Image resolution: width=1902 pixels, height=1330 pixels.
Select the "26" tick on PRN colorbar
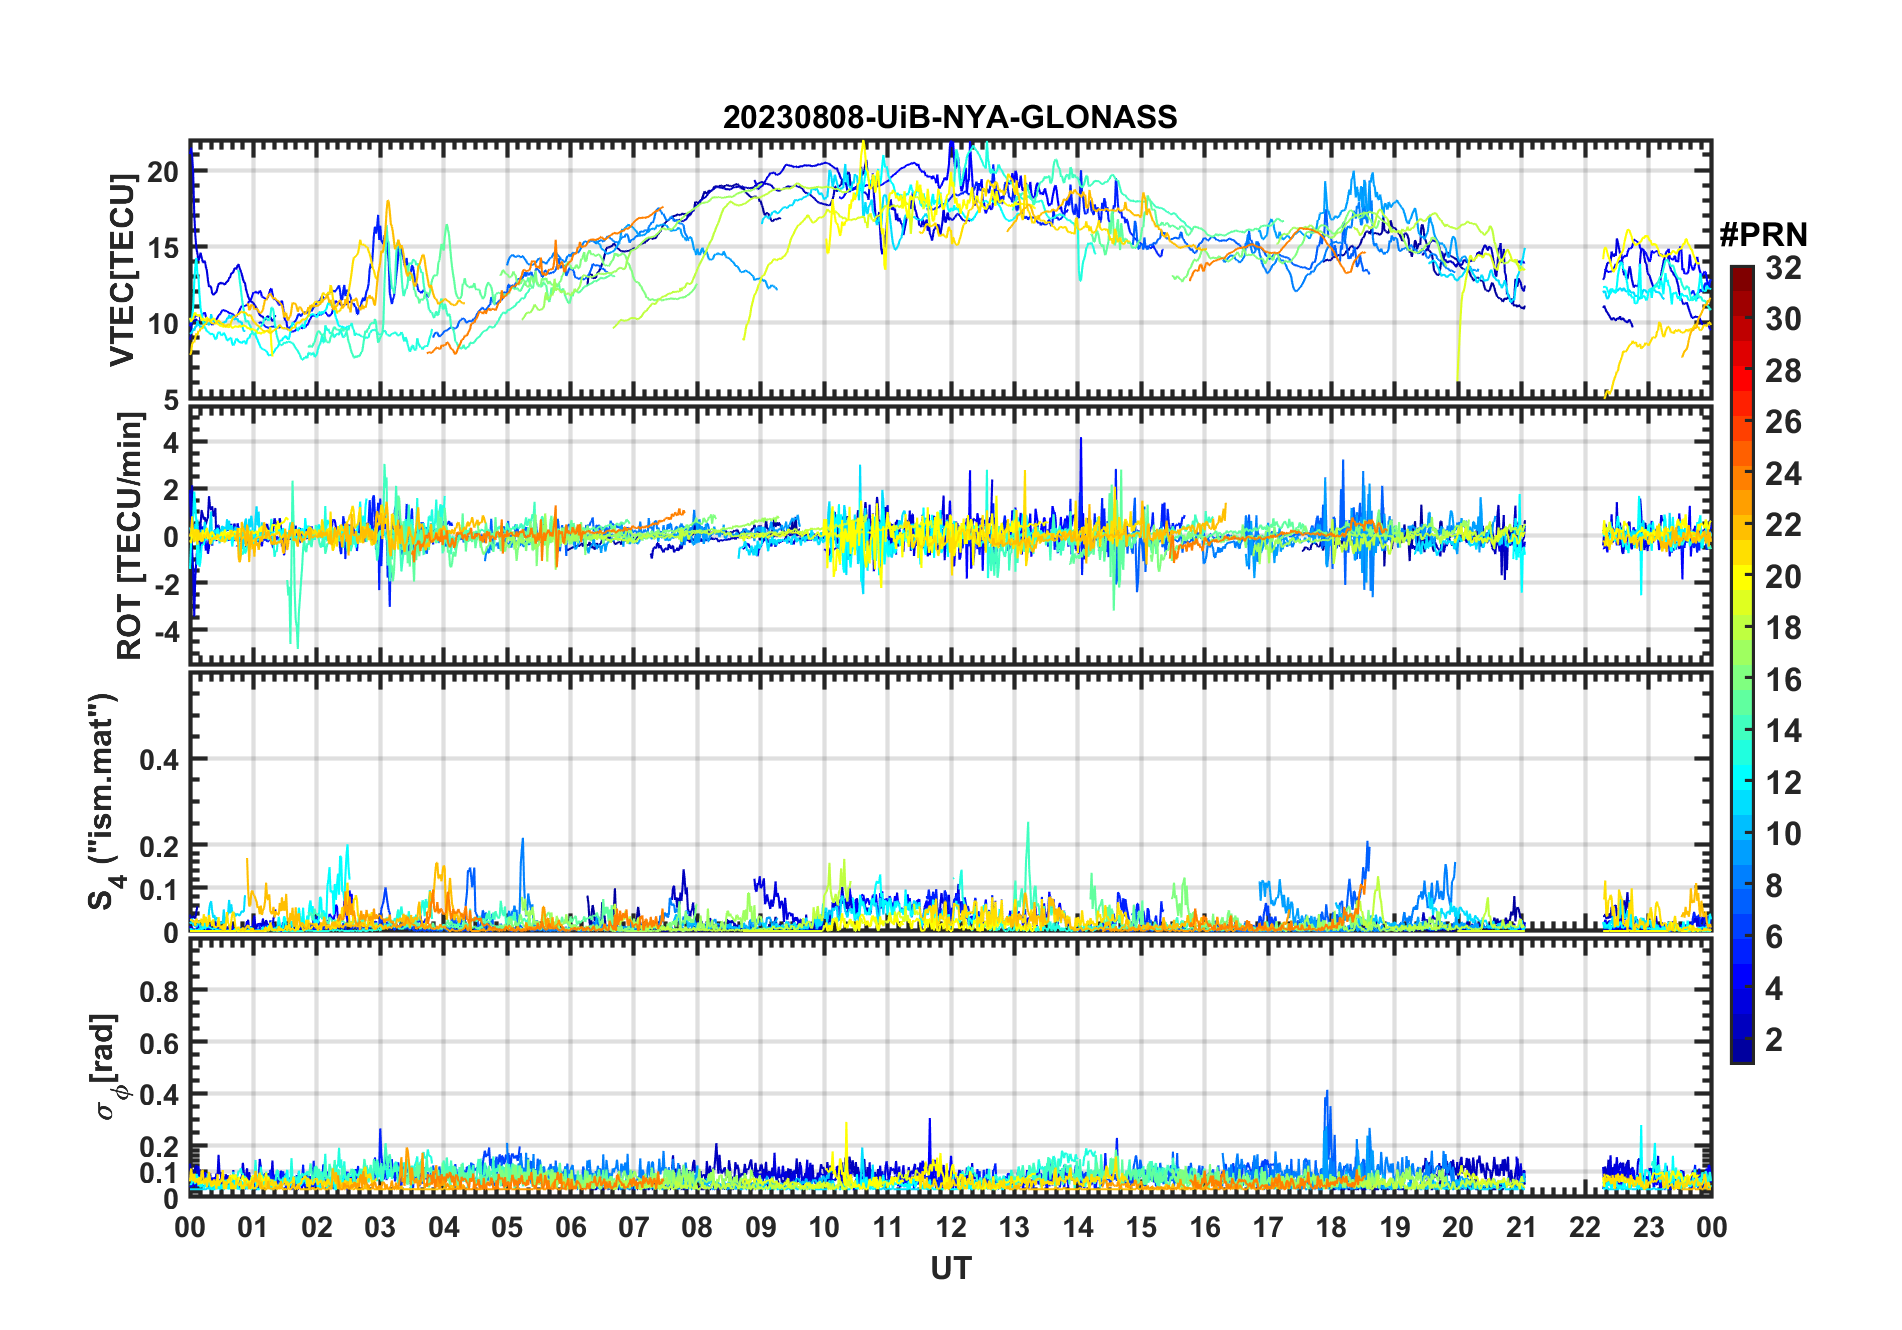pos(1783,422)
